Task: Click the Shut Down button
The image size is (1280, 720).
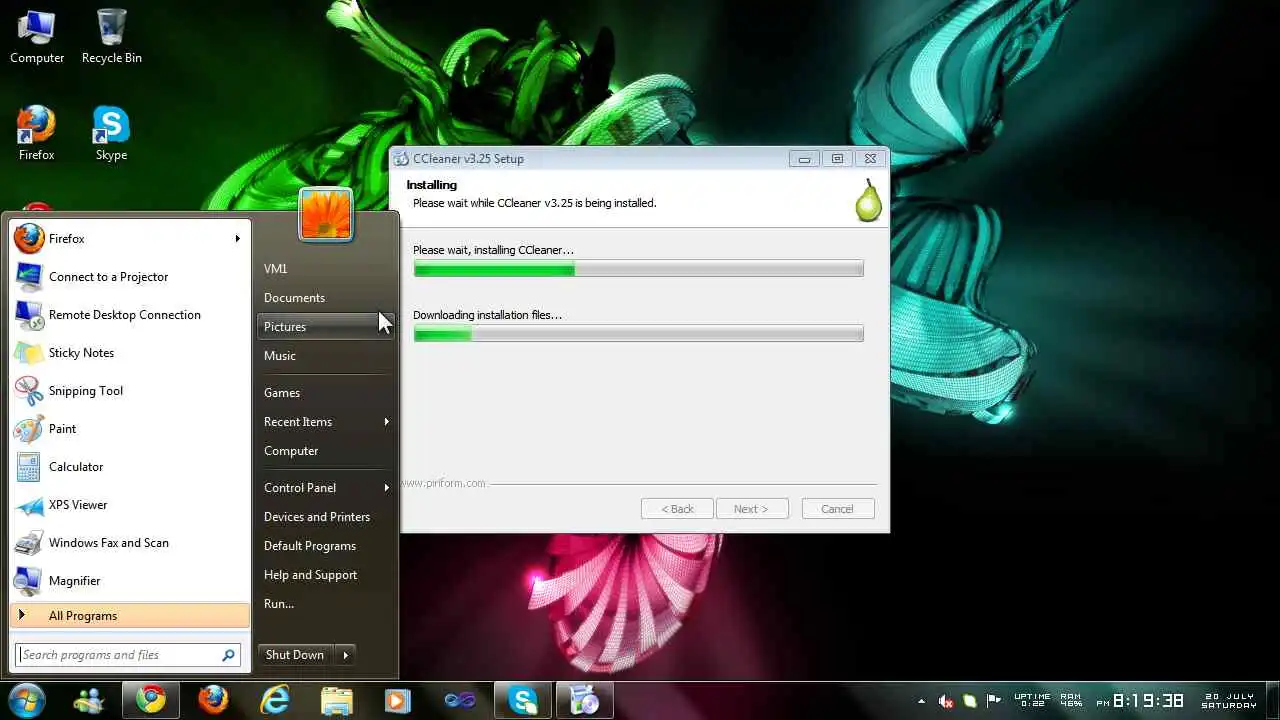Action: coord(296,655)
